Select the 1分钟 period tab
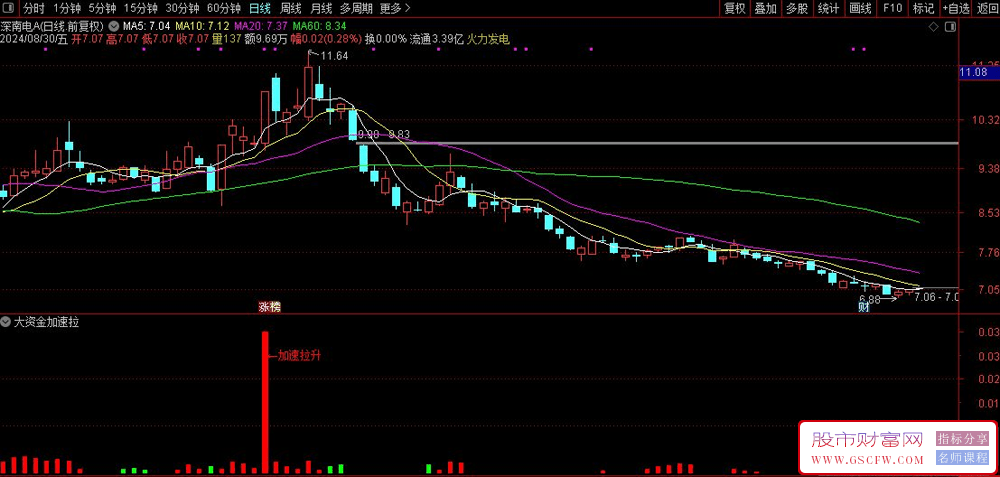This screenshot has width=1000, height=477. 66,8
